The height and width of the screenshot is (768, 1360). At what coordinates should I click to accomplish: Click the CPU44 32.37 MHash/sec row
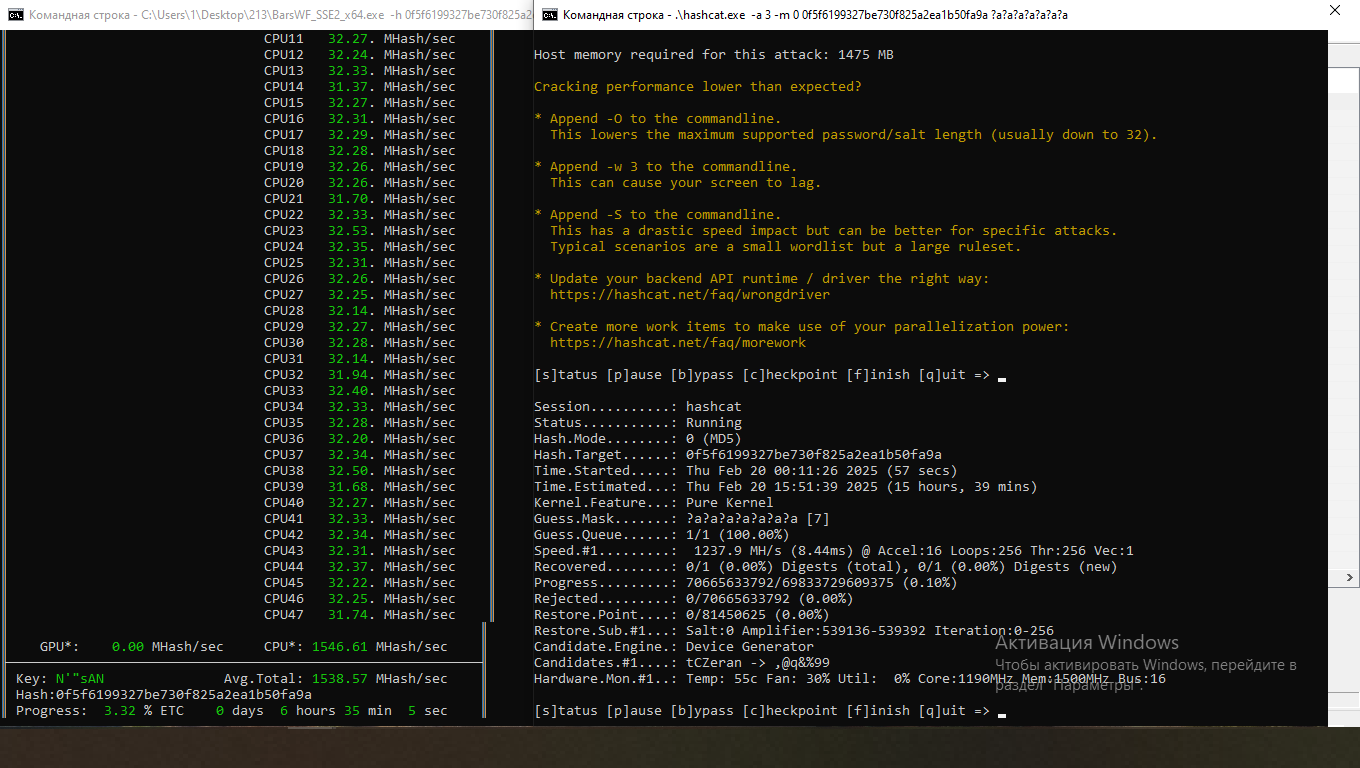tap(360, 567)
